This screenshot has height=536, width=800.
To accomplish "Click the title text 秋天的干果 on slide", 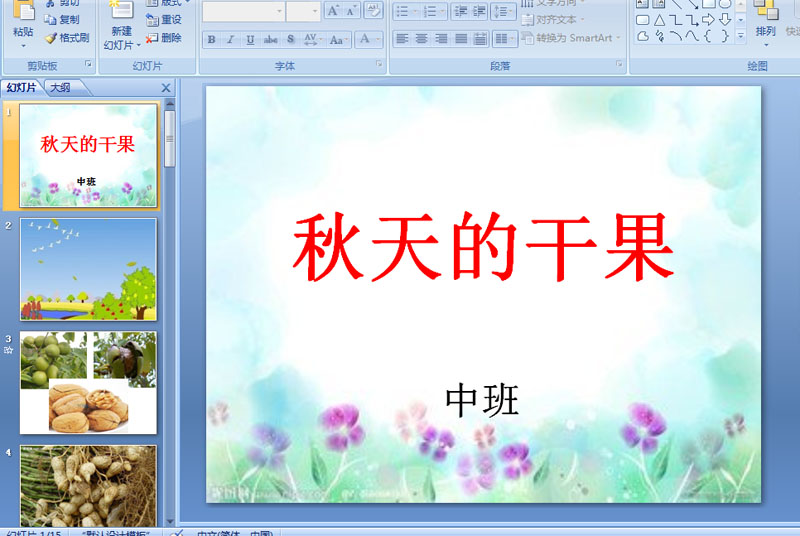I will (x=483, y=246).
